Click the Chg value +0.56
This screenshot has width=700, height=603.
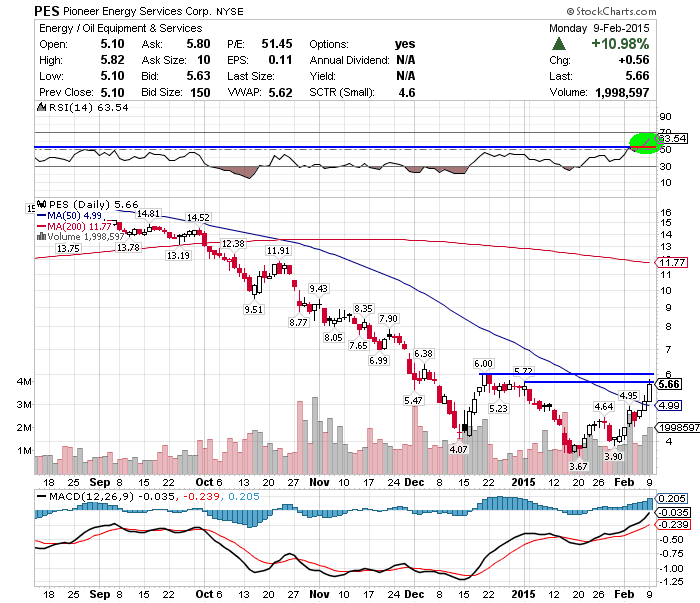[634, 60]
